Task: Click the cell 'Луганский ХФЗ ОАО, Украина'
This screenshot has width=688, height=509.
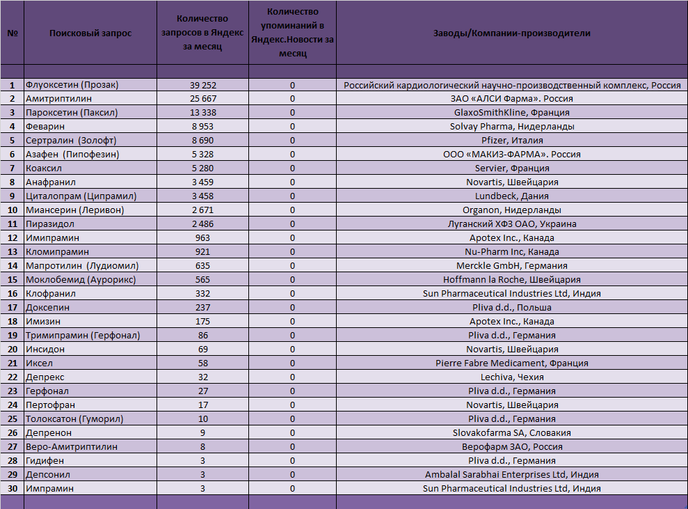Action: coord(512,224)
